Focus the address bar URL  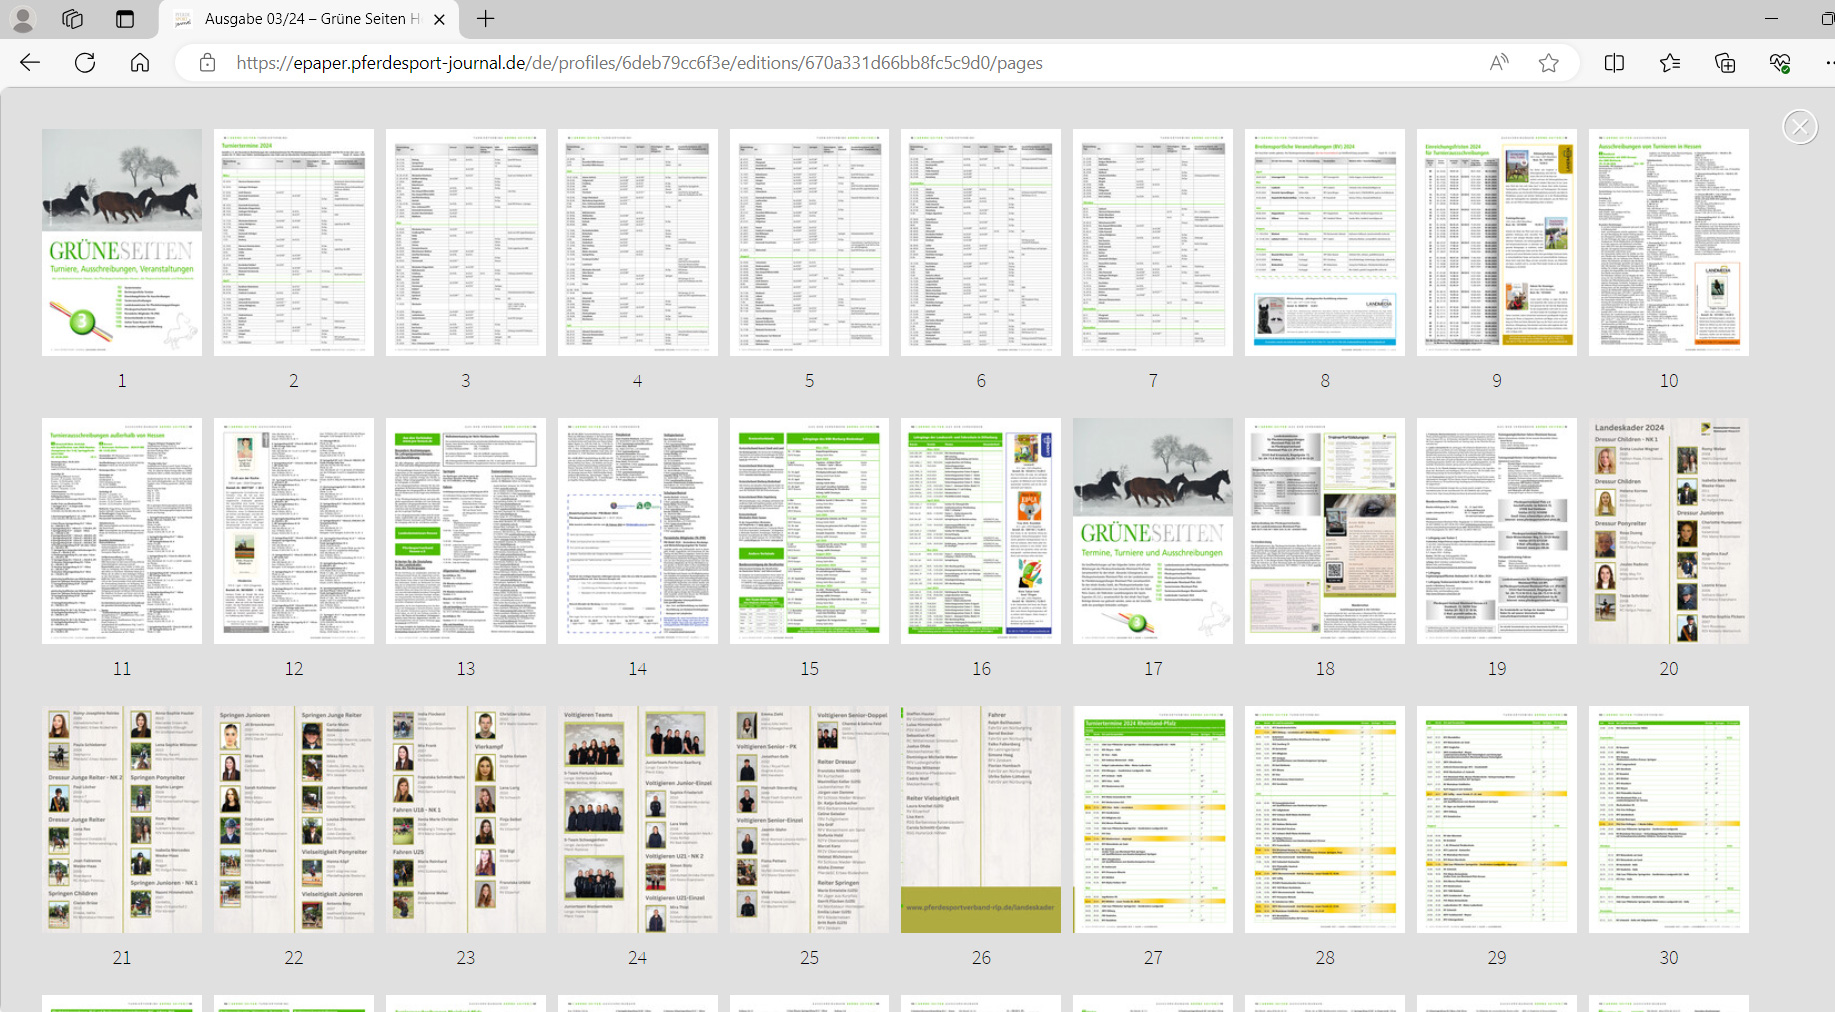(x=639, y=63)
